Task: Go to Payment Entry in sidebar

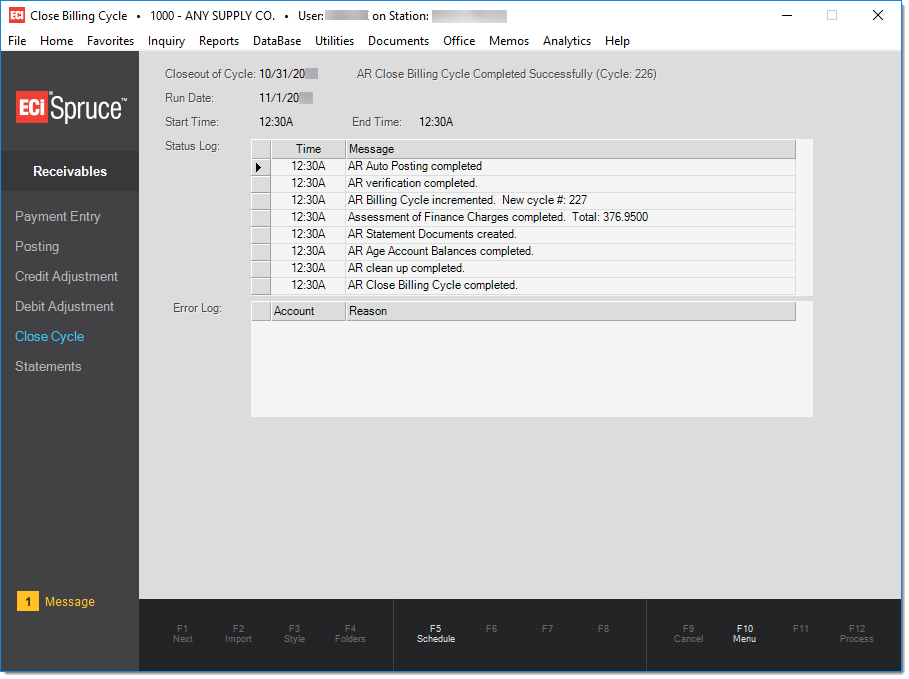Action: [57, 216]
